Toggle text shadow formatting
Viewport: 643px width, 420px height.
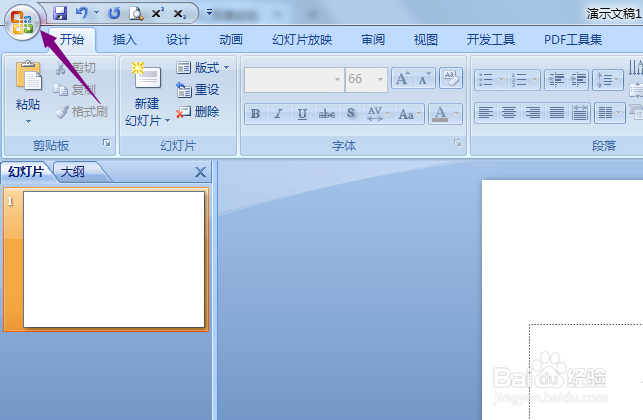point(351,114)
